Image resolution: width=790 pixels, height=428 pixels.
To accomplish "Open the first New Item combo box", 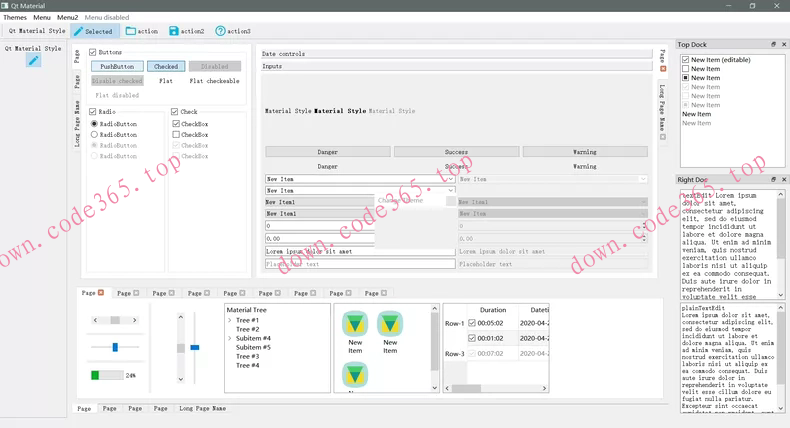I will click(x=359, y=179).
